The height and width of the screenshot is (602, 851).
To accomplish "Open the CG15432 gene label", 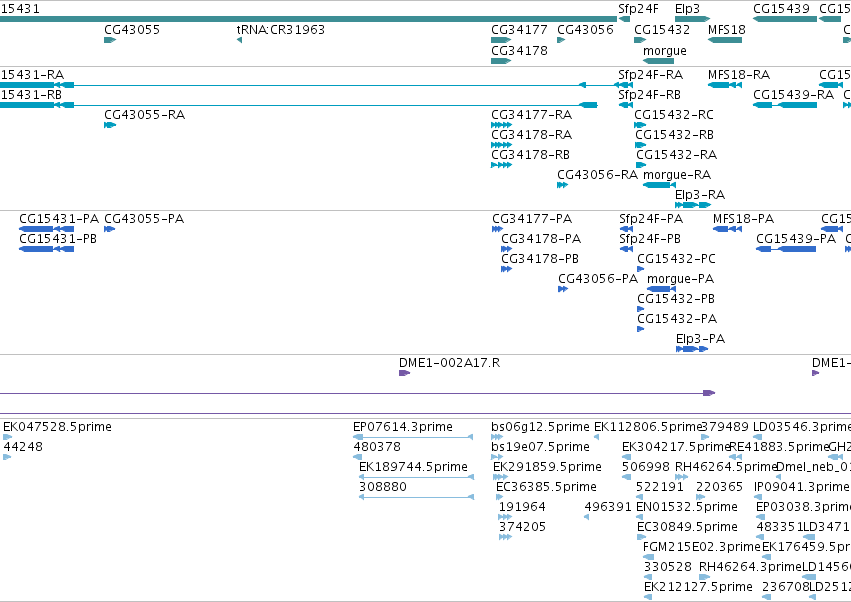I will click(x=662, y=29).
